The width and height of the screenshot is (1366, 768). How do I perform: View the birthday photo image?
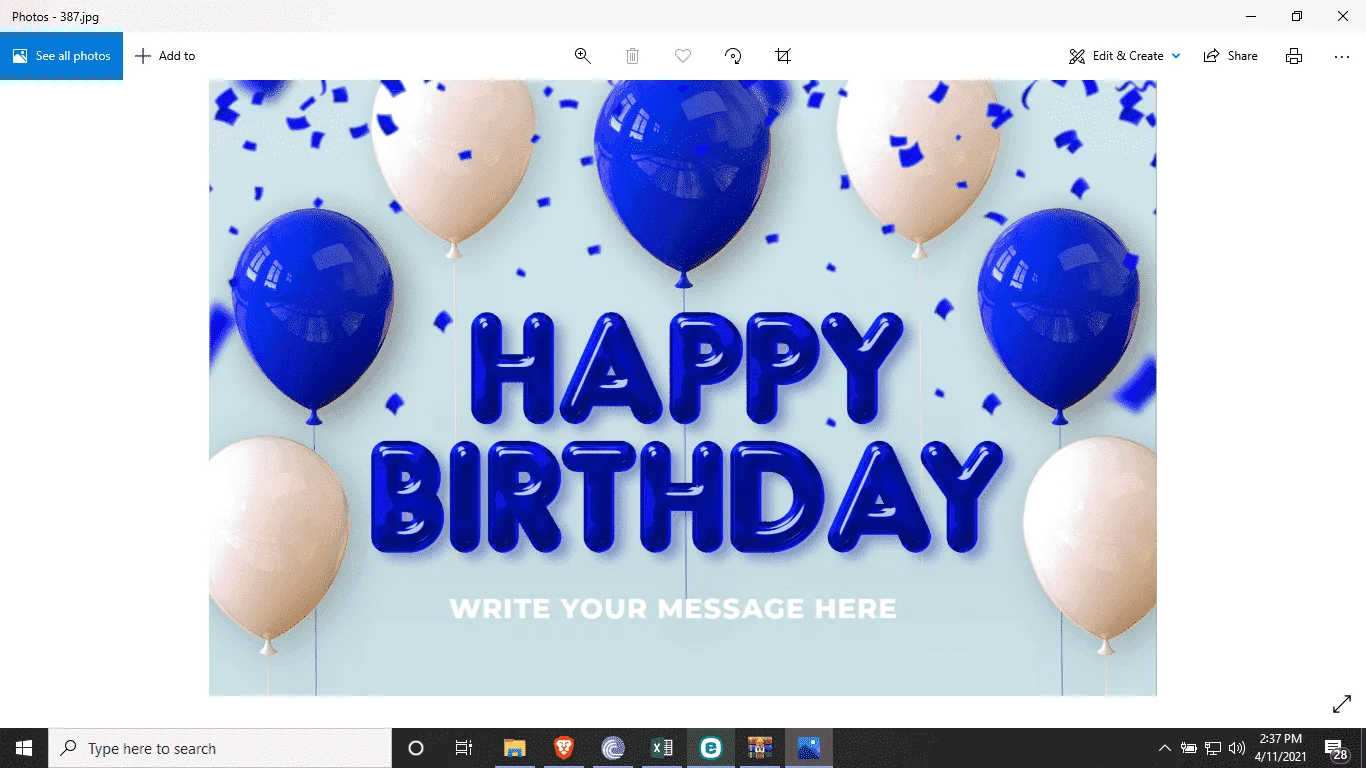pyautogui.click(x=683, y=388)
